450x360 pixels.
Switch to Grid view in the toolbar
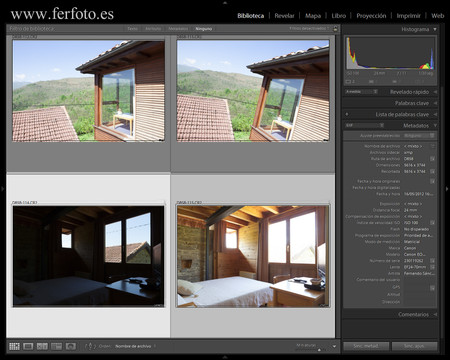14,346
